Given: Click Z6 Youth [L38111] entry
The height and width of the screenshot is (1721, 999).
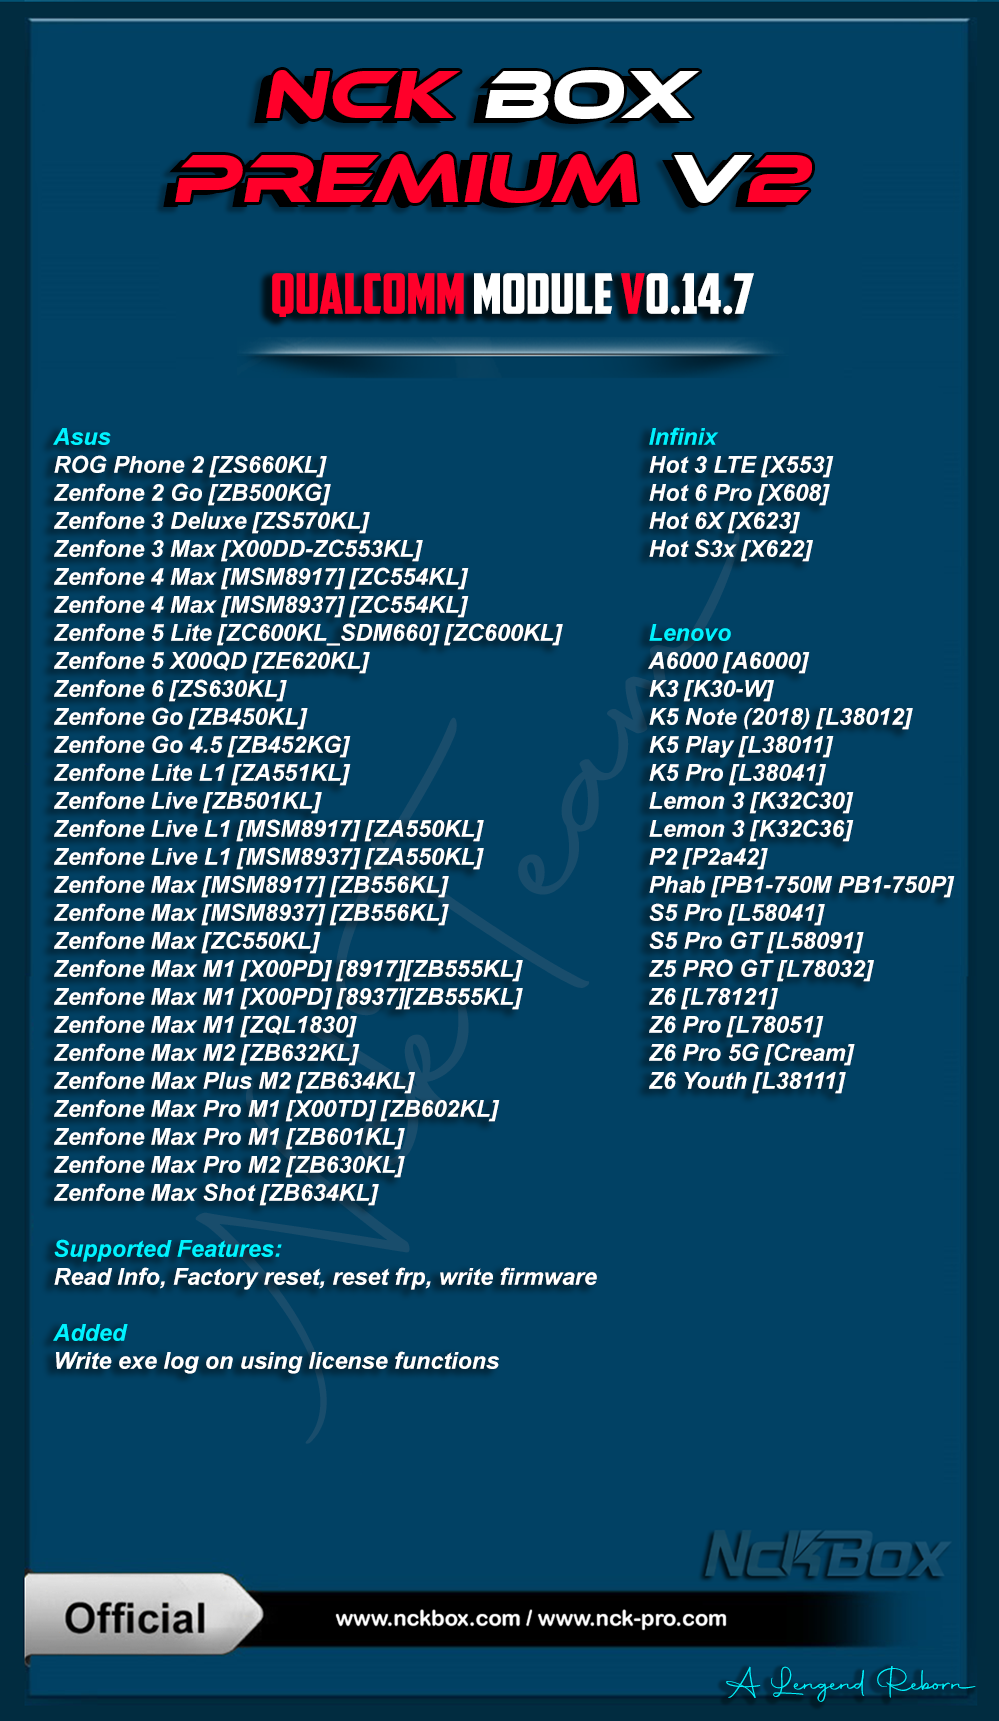Looking at the screenshot, I should pos(747,1081).
